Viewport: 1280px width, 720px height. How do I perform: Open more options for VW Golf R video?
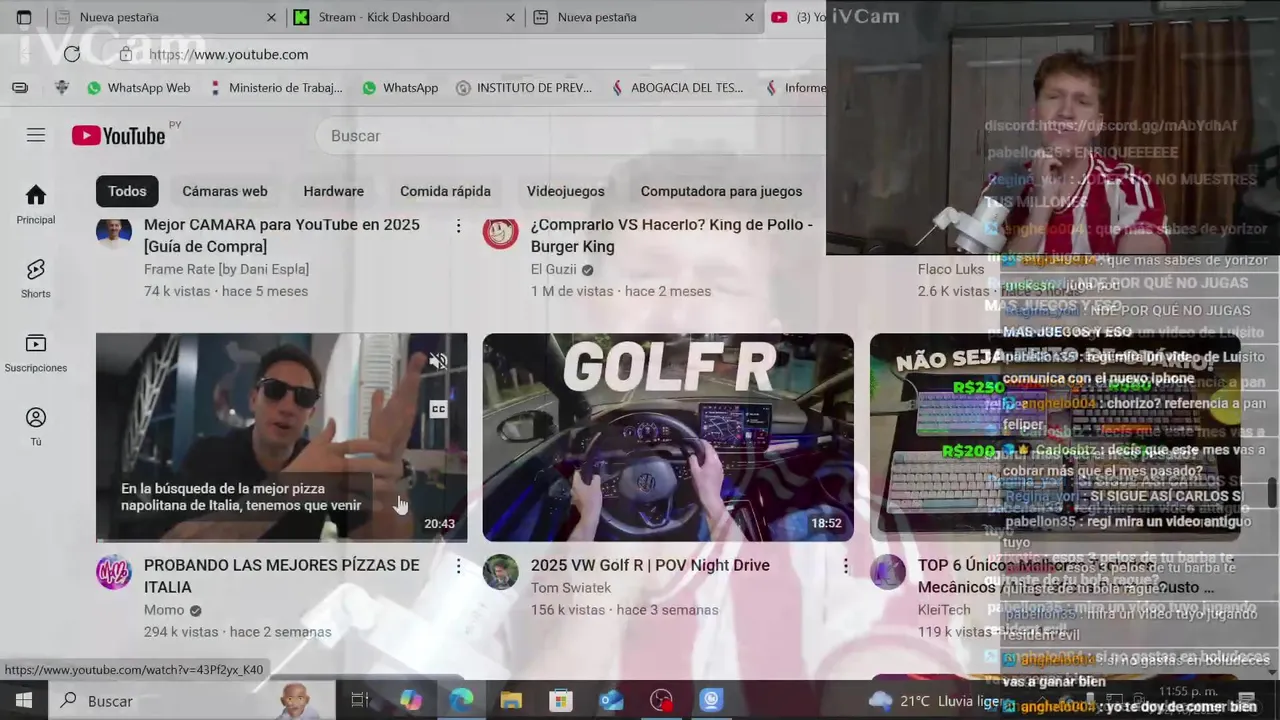845,567
